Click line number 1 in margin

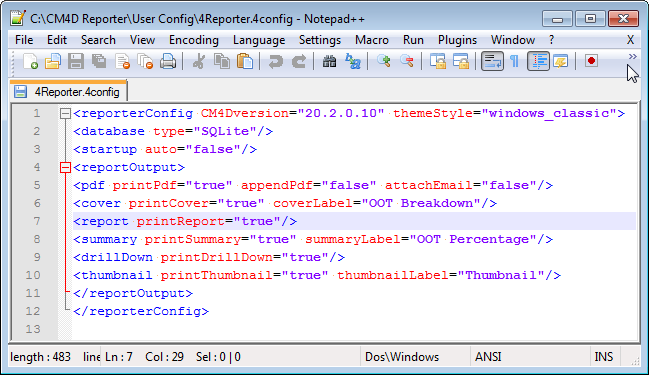[37, 113]
